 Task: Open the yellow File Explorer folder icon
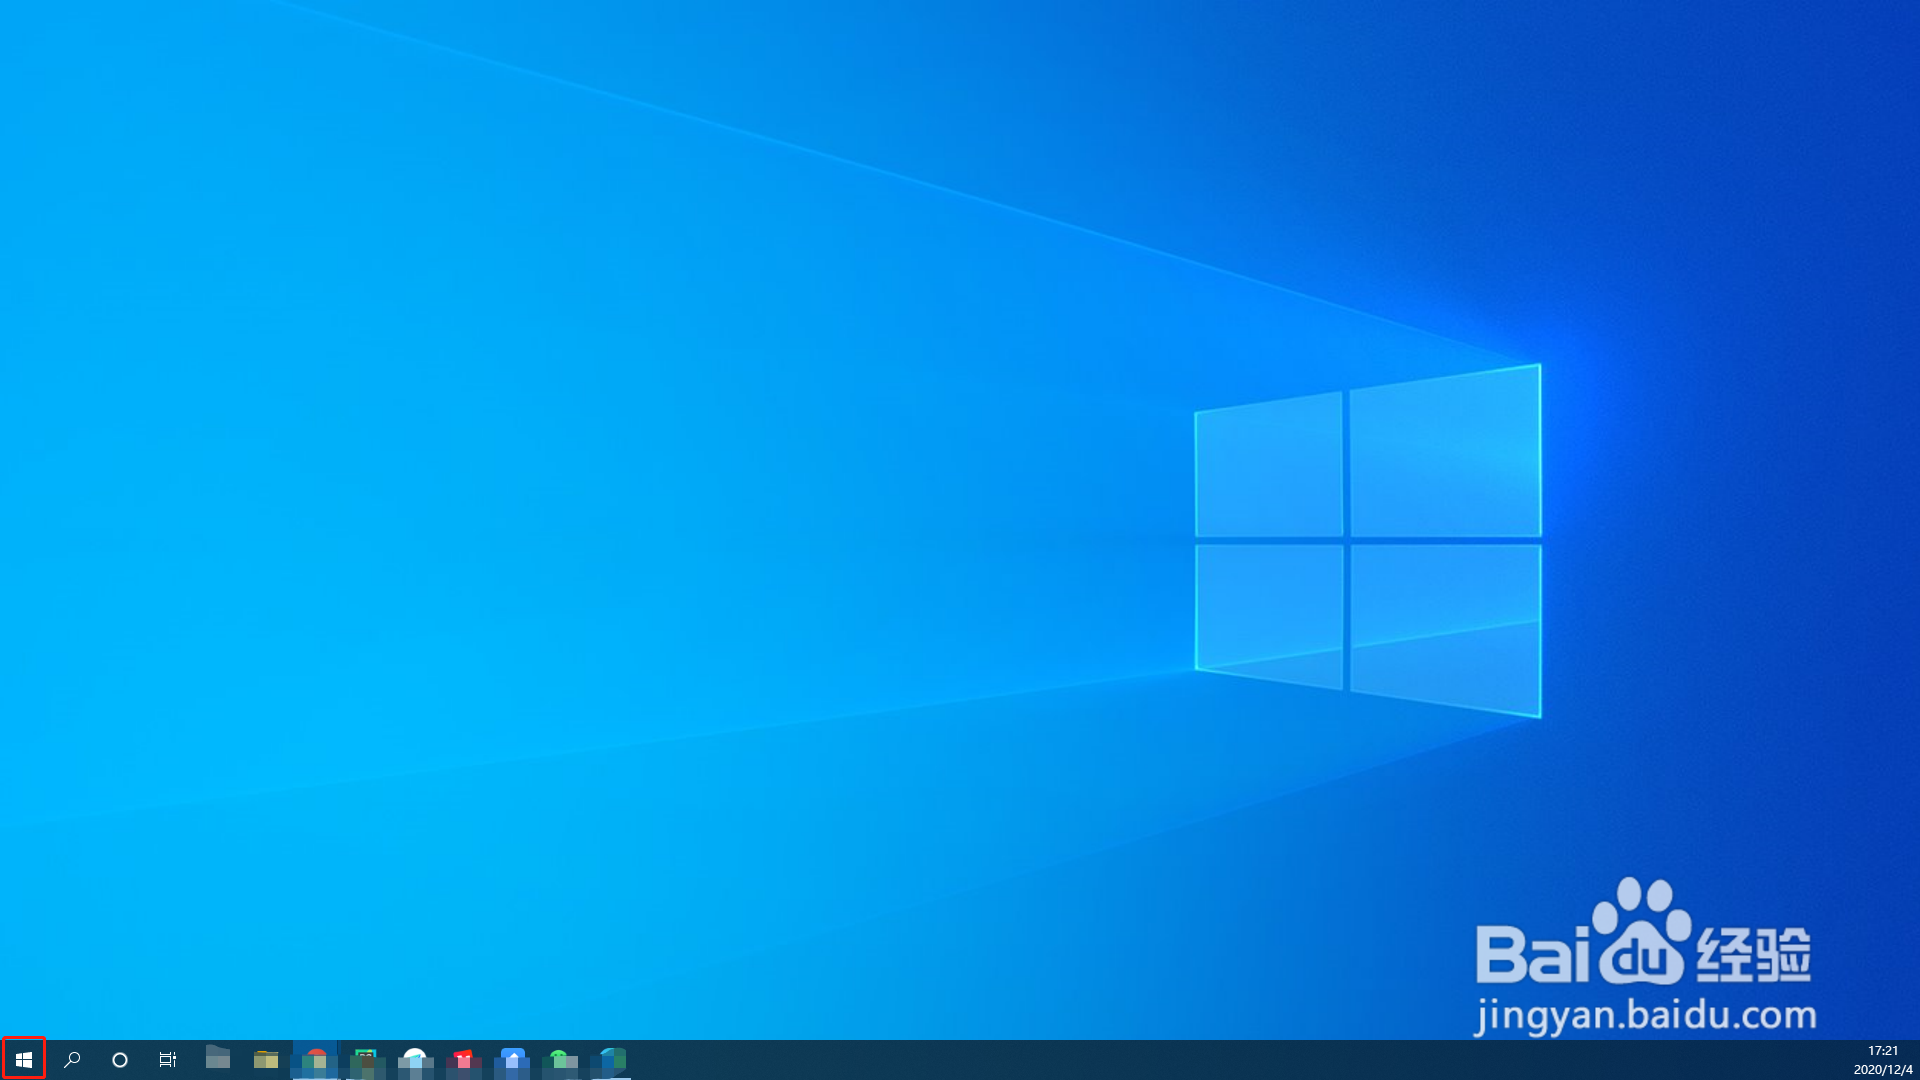coord(266,1059)
